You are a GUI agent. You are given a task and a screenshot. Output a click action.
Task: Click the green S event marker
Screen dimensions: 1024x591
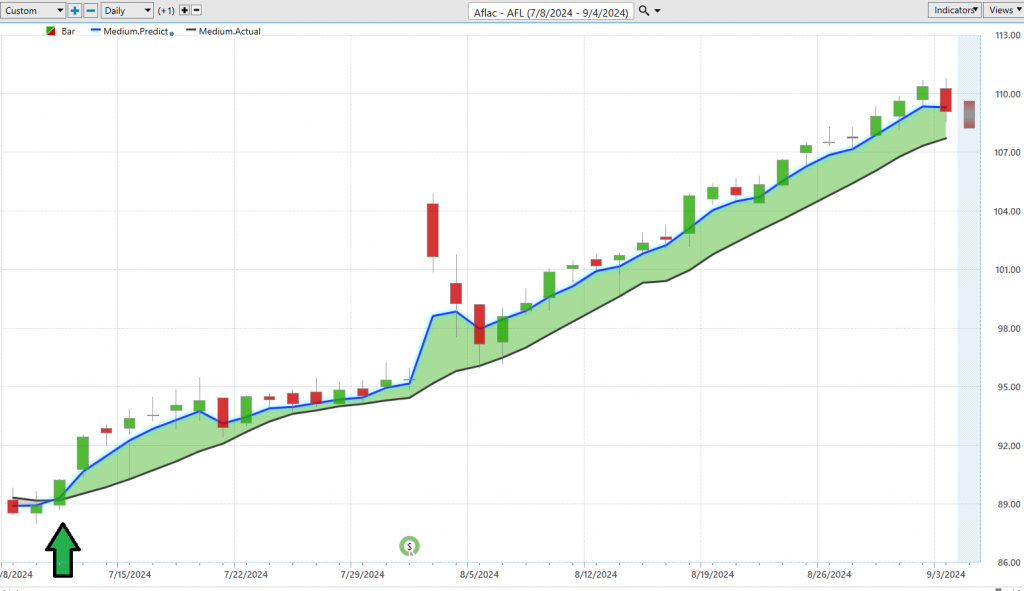point(409,546)
